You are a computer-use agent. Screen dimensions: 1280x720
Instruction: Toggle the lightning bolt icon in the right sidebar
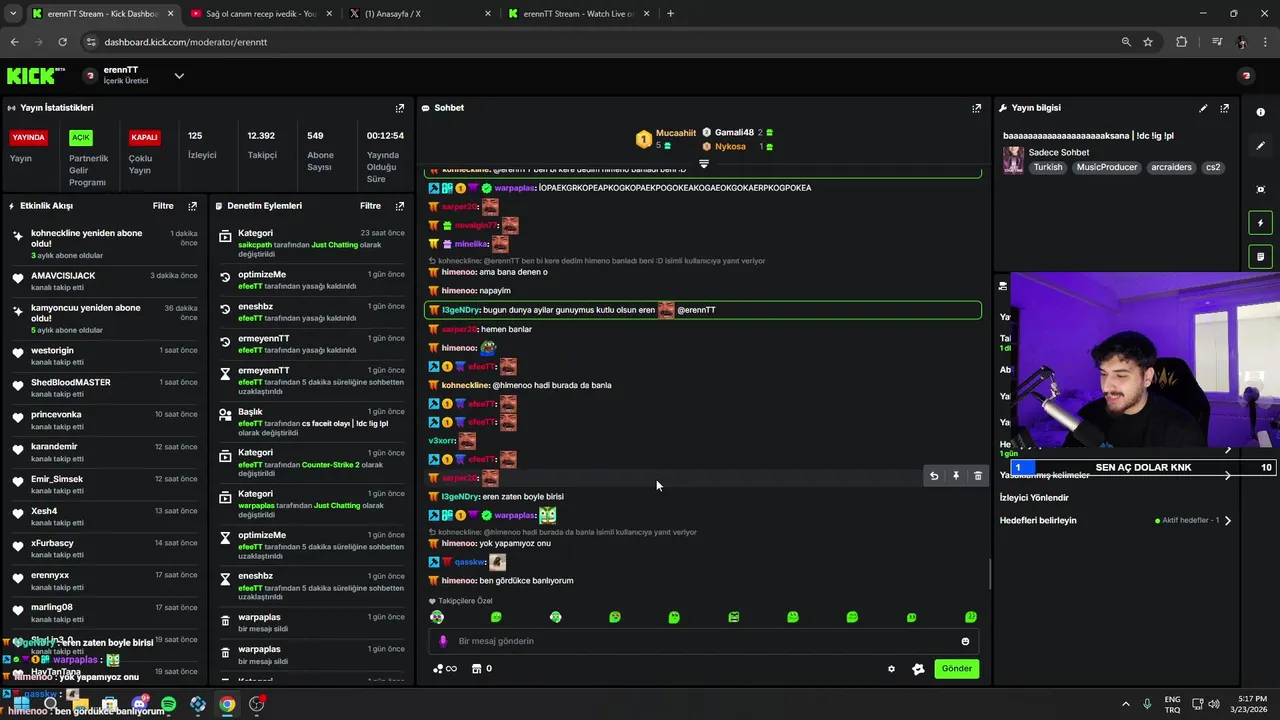tap(1260, 223)
